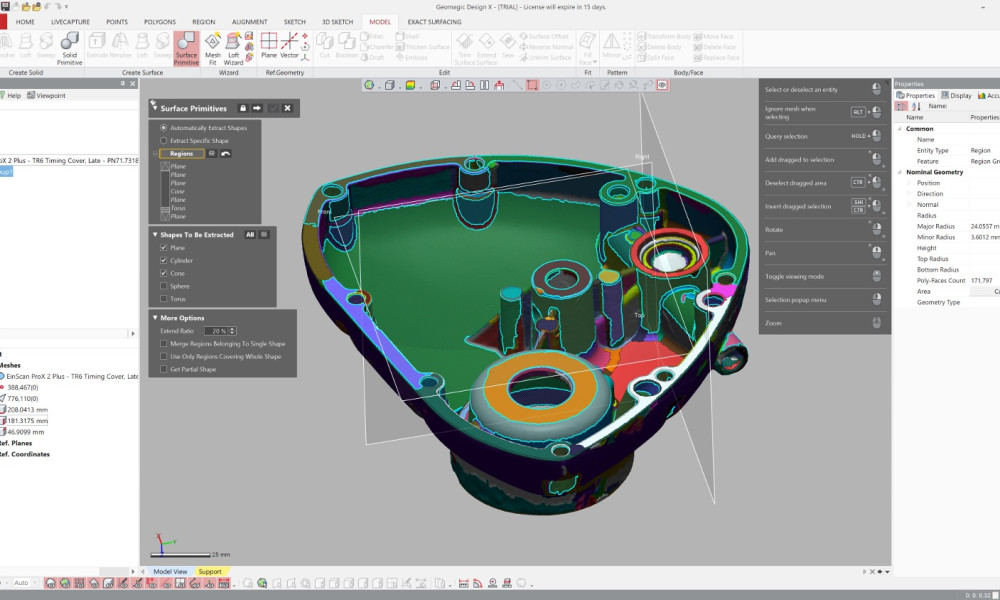Cancel the Surface Primitives command with X
1000x600 pixels.
coord(288,108)
